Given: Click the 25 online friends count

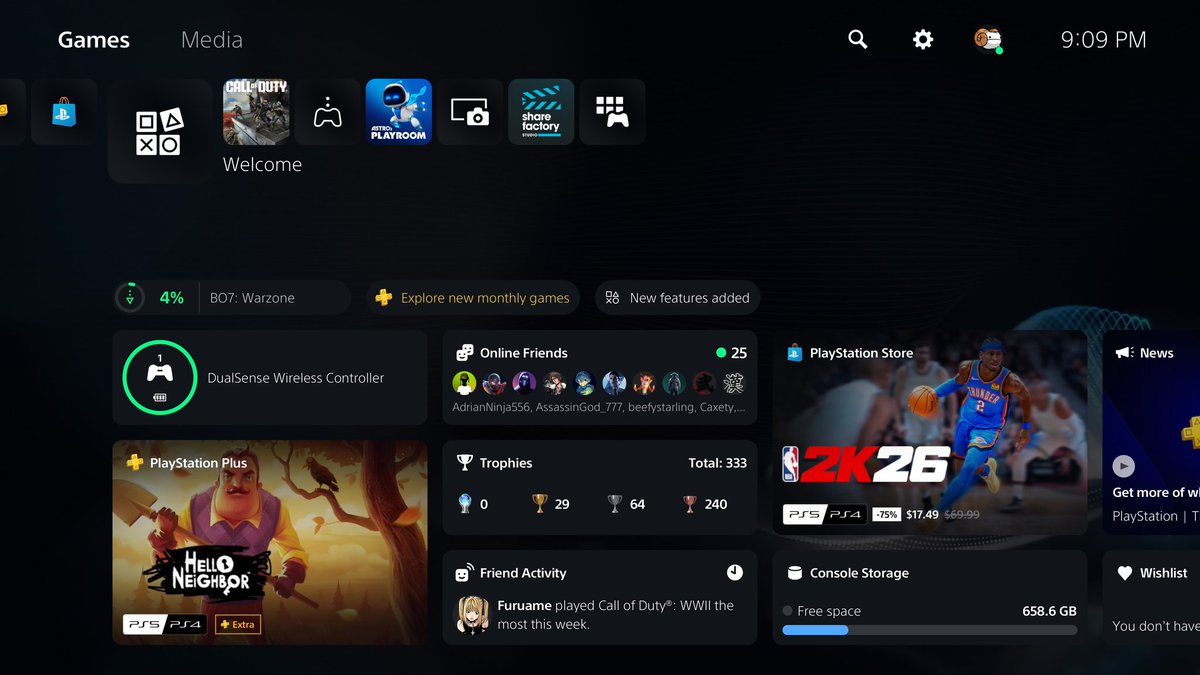Looking at the screenshot, I should pos(739,353).
